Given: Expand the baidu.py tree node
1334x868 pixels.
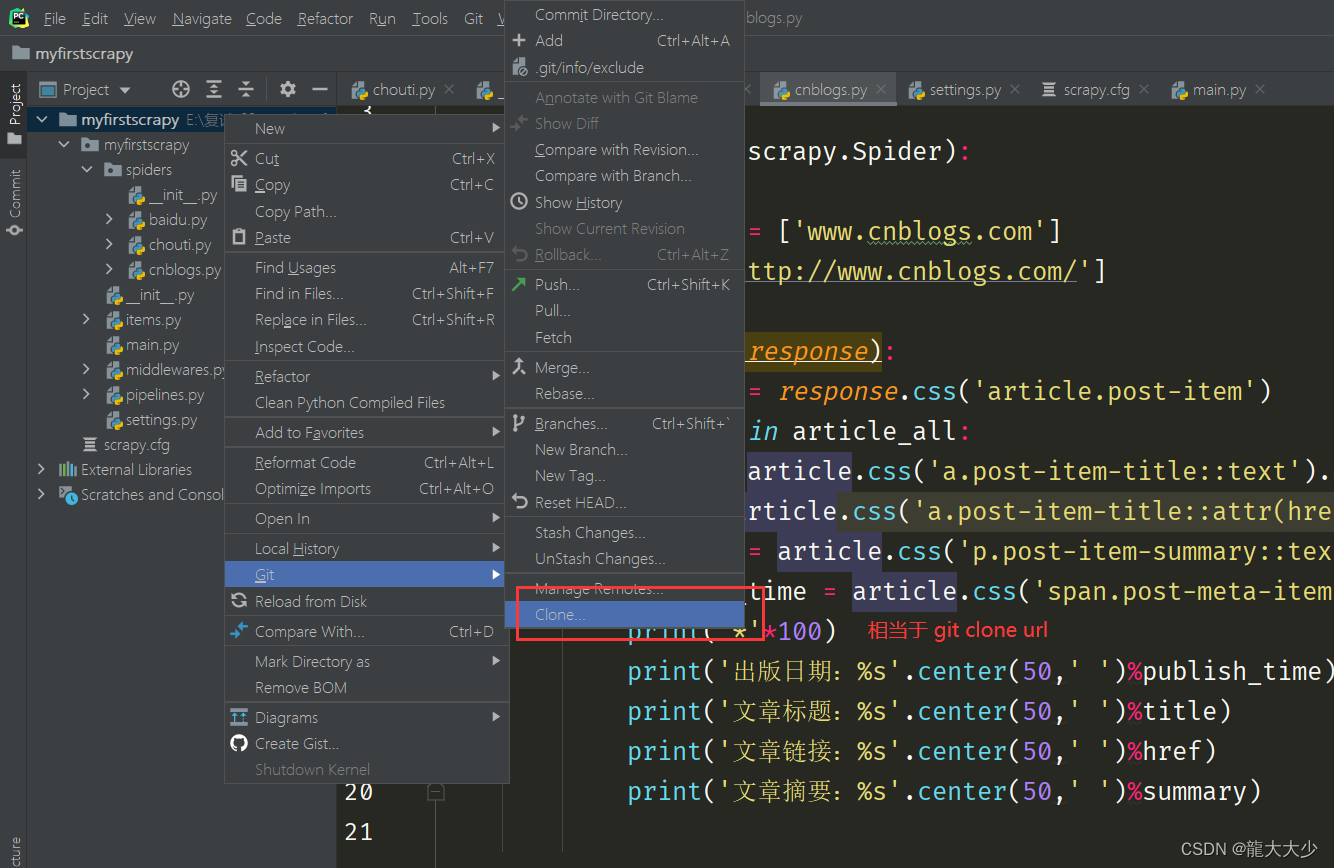Looking at the screenshot, I should (x=110, y=220).
